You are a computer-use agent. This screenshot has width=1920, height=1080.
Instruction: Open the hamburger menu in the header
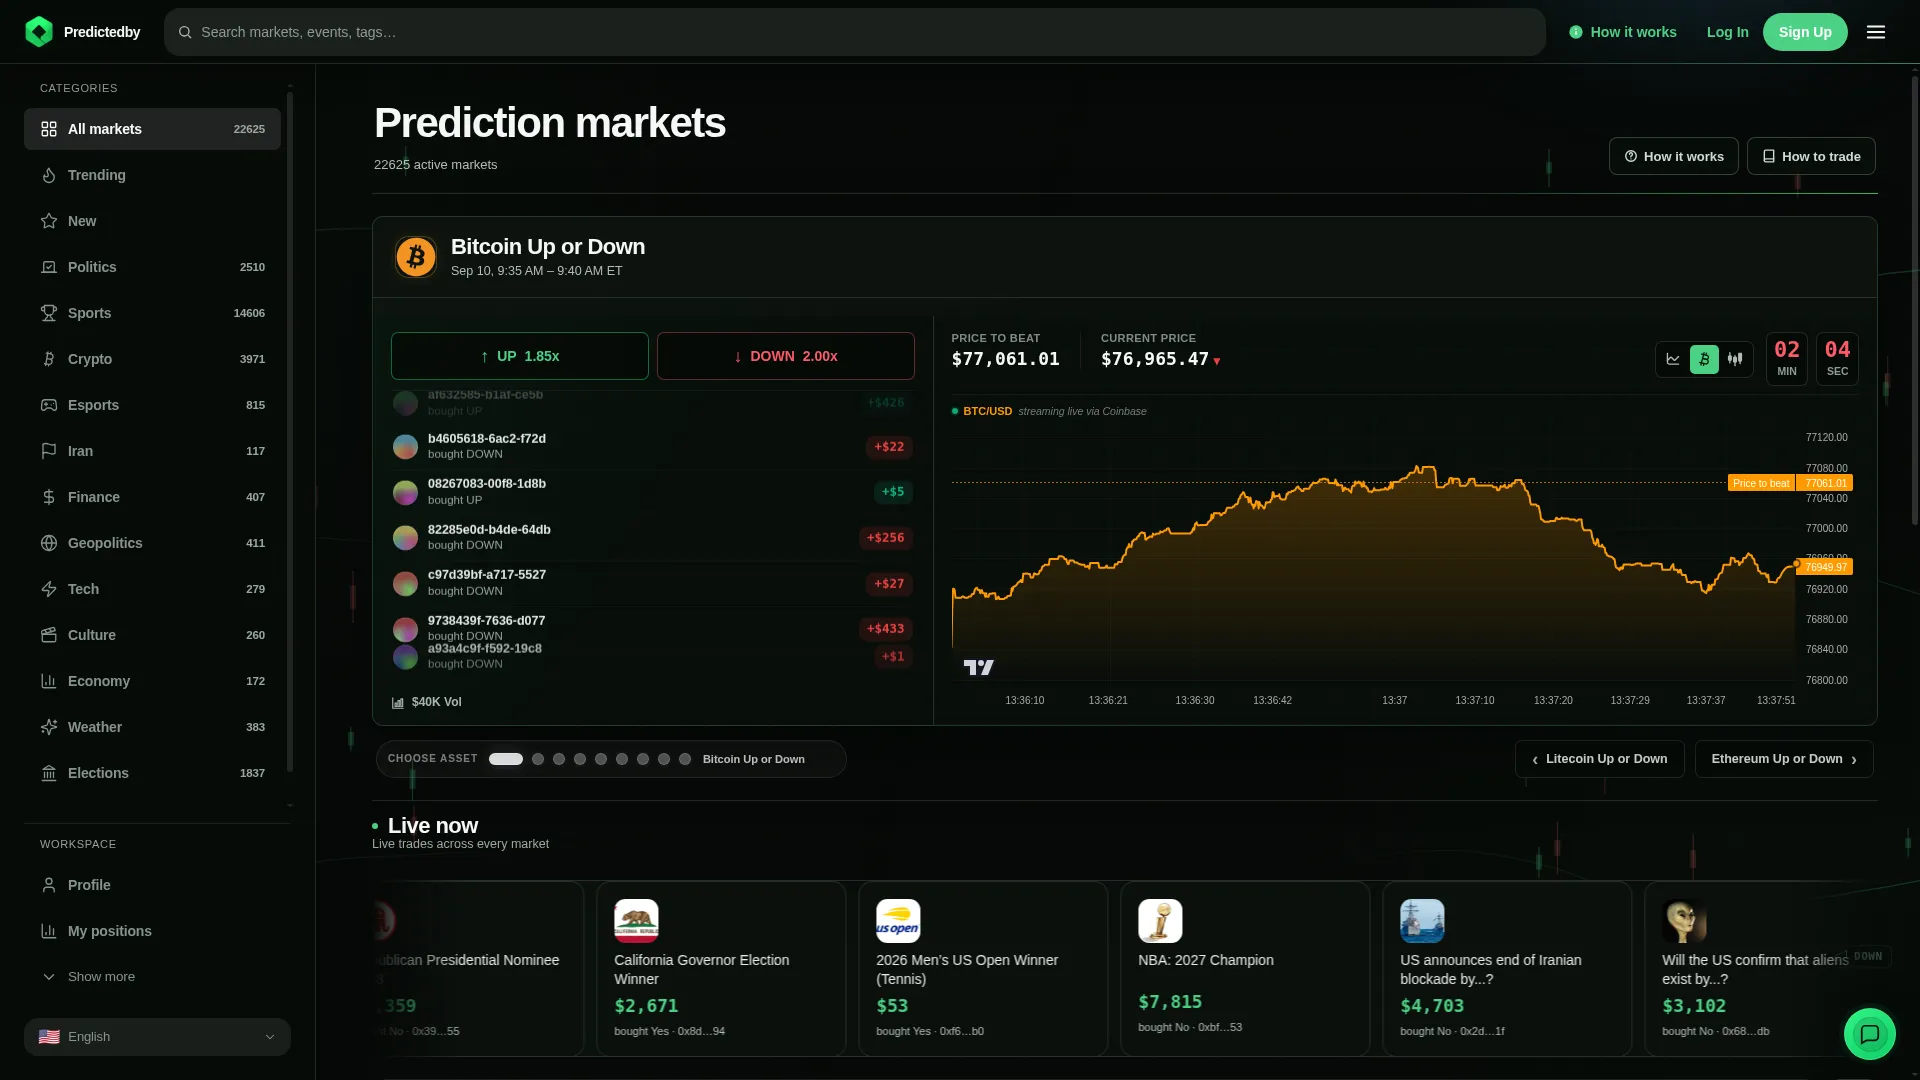click(x=1876, y=32)
